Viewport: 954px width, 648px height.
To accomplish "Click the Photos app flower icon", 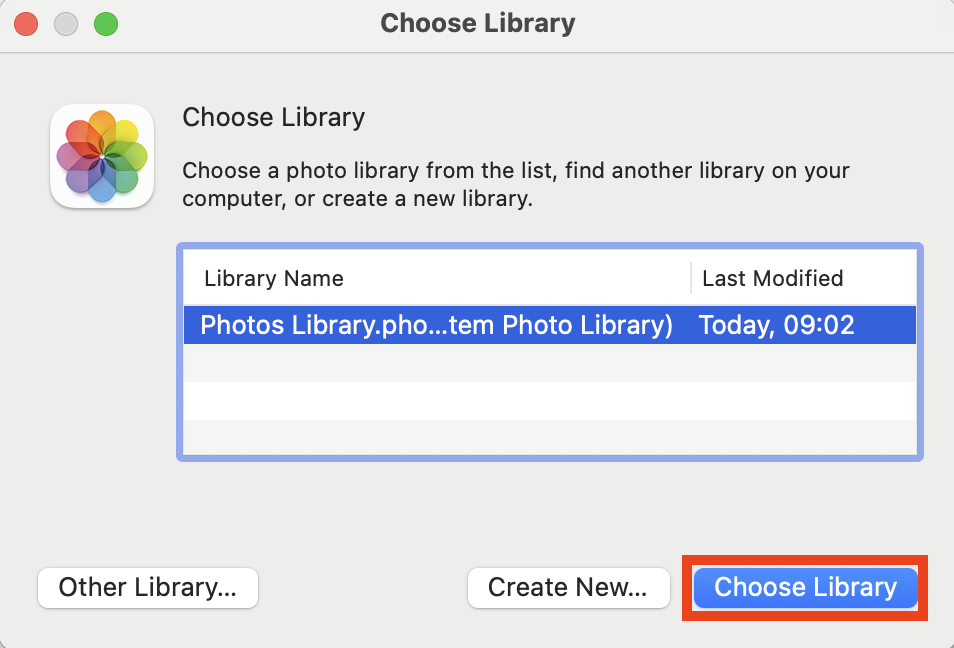I will 101,156.
